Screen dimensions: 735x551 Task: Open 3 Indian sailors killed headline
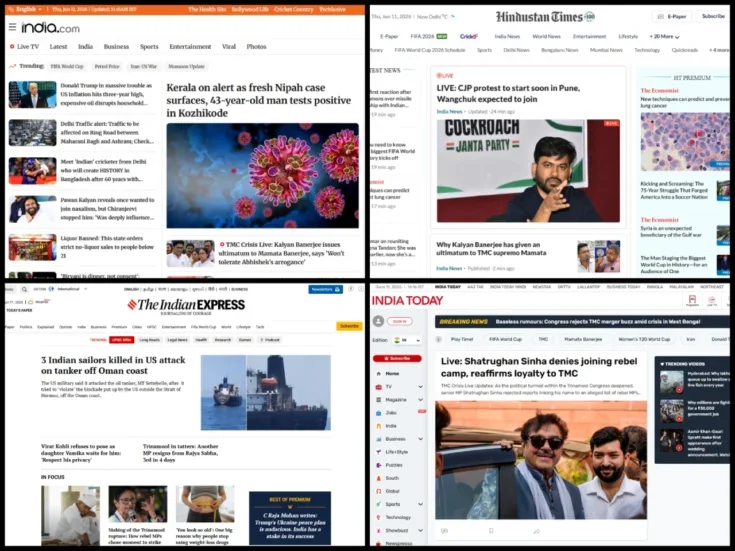tap(113, 365)
